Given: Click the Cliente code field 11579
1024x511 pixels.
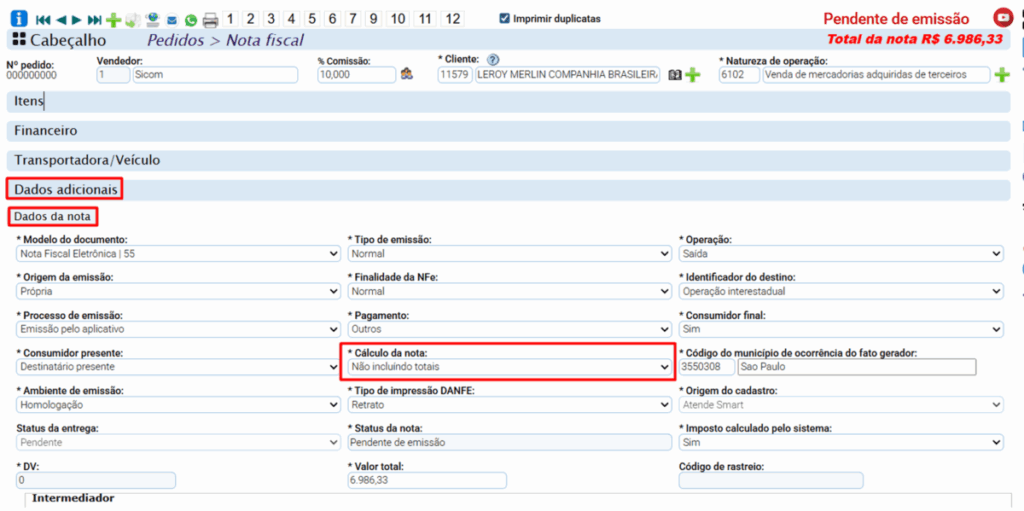Looking at the screenshot, I should point(455,74).
